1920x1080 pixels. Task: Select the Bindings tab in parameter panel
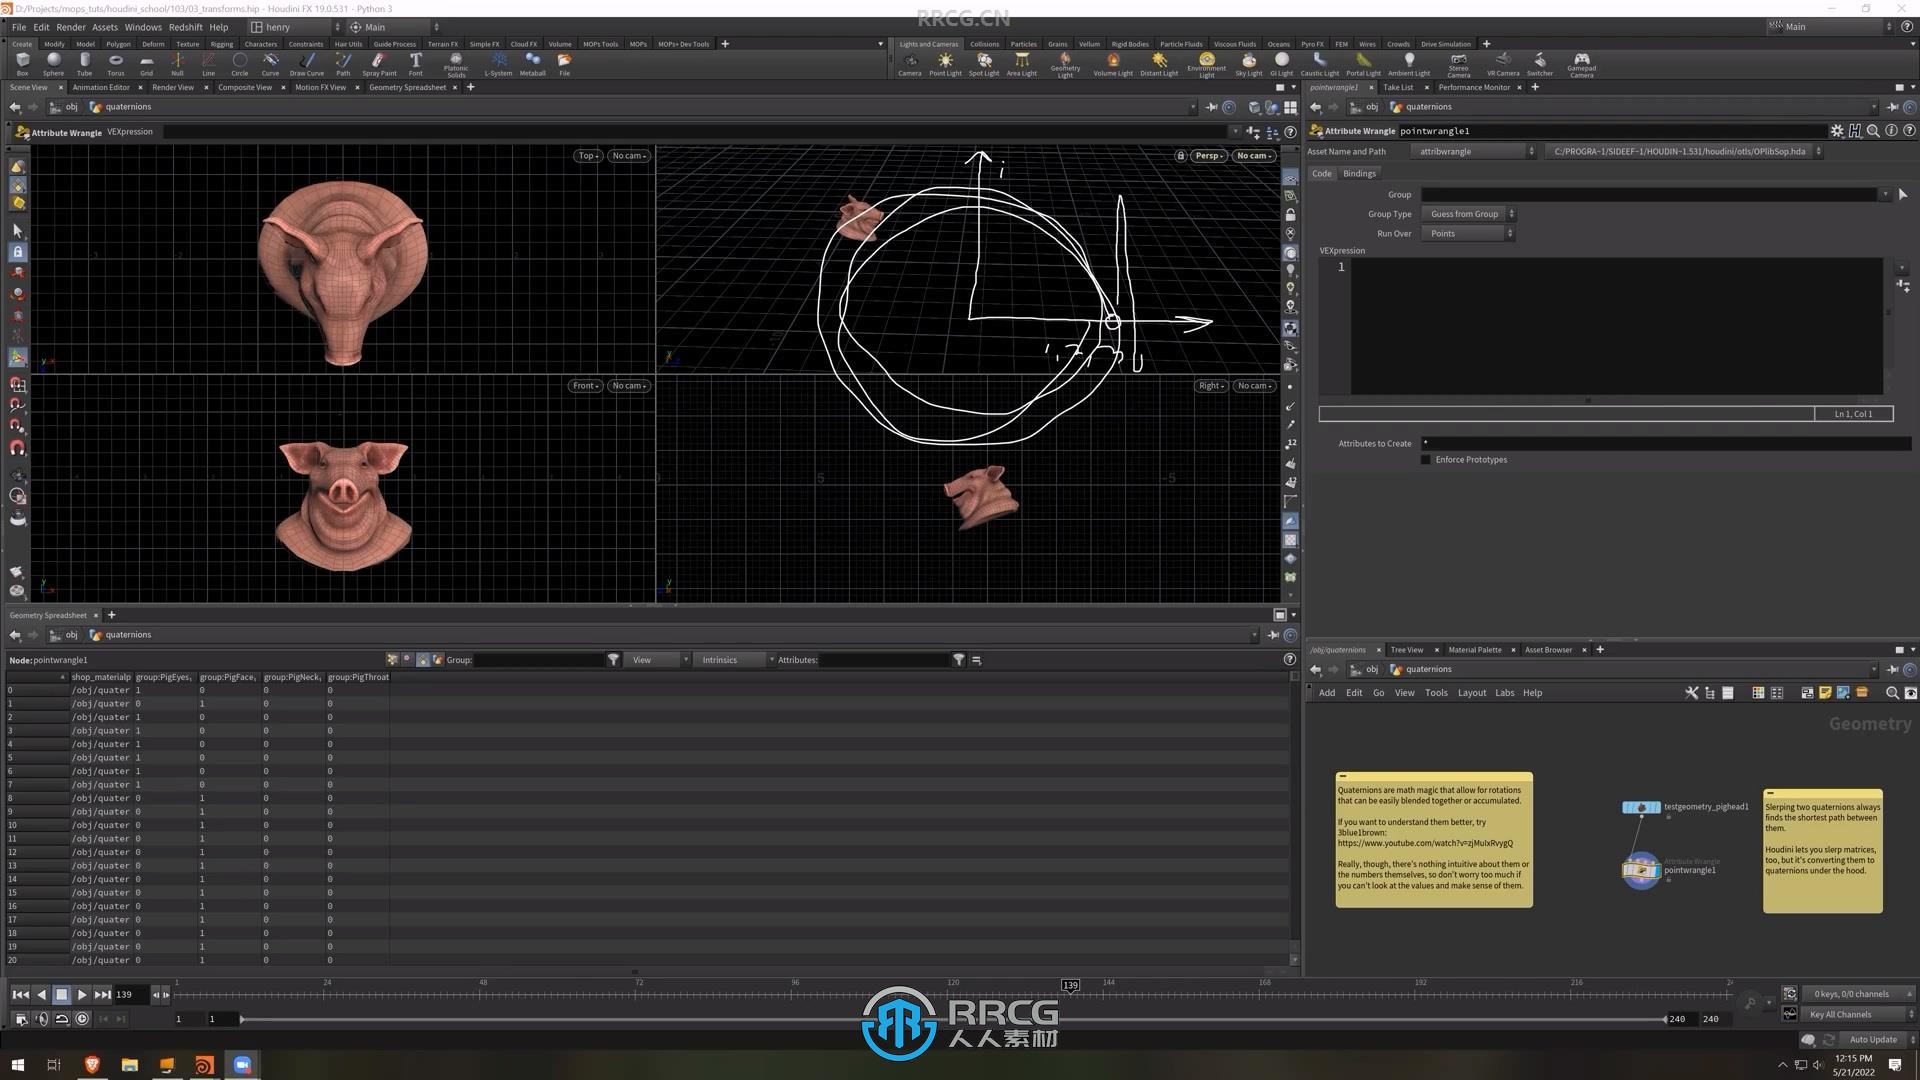(x=1360, y=171)
